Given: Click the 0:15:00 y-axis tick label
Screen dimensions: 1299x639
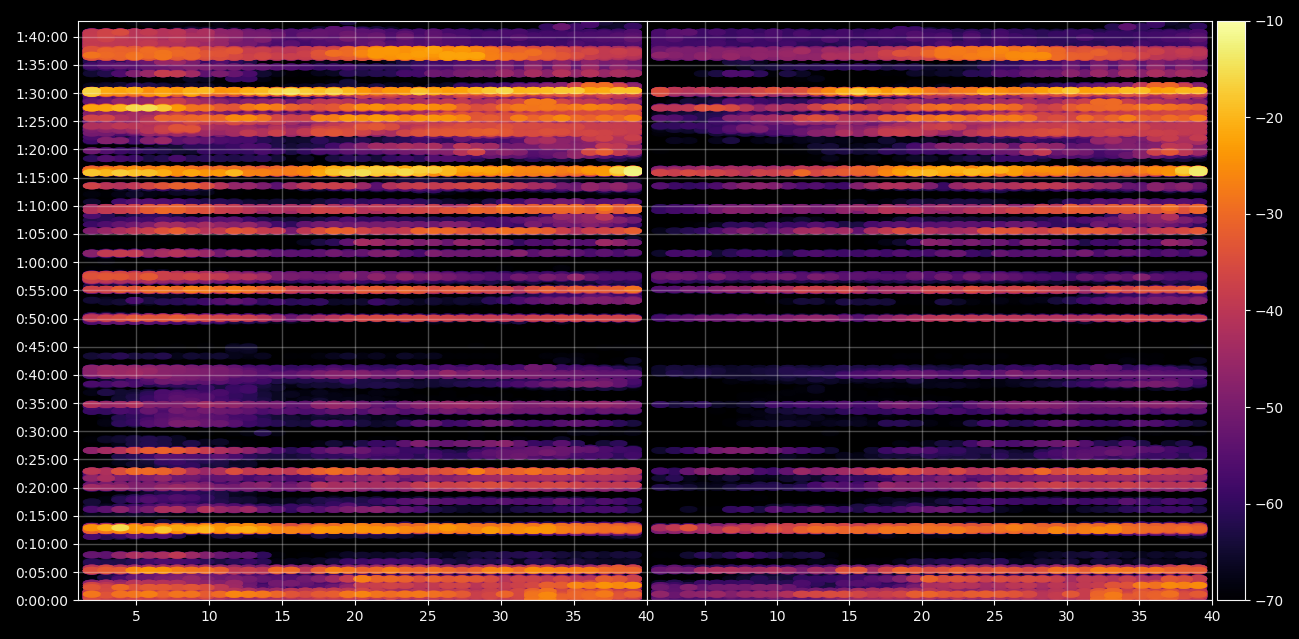Looking at the screenshot, I should tap(42, 516).
